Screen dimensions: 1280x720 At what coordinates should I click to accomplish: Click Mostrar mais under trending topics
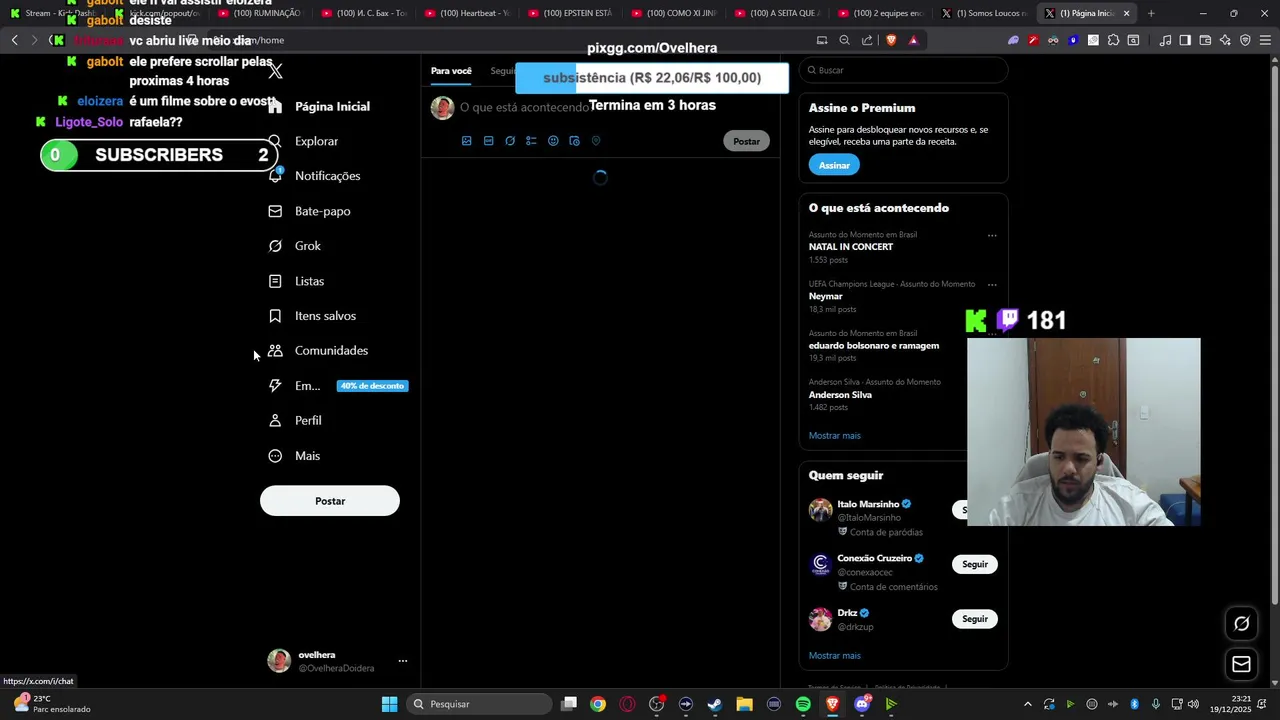(834, 436)
